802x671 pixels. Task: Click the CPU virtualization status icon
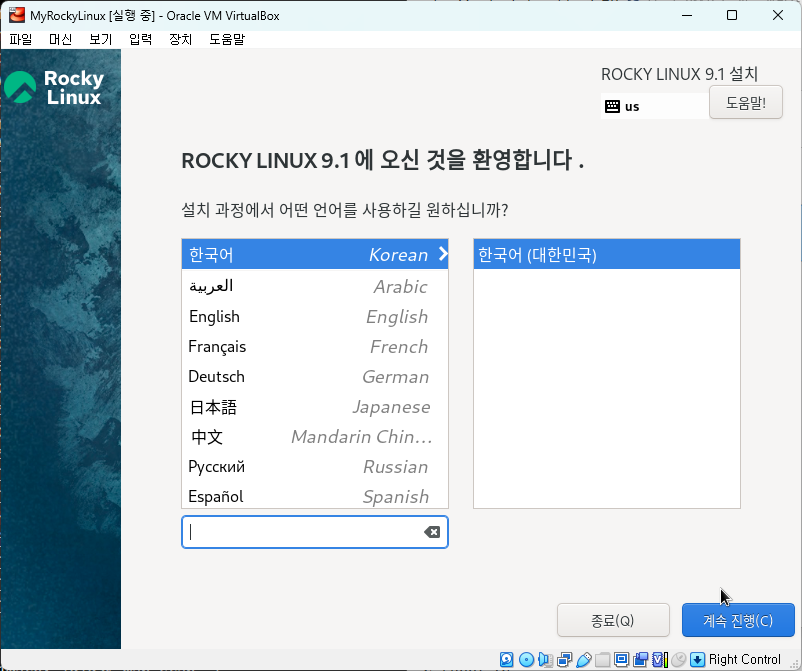click(x=660, y=659)
